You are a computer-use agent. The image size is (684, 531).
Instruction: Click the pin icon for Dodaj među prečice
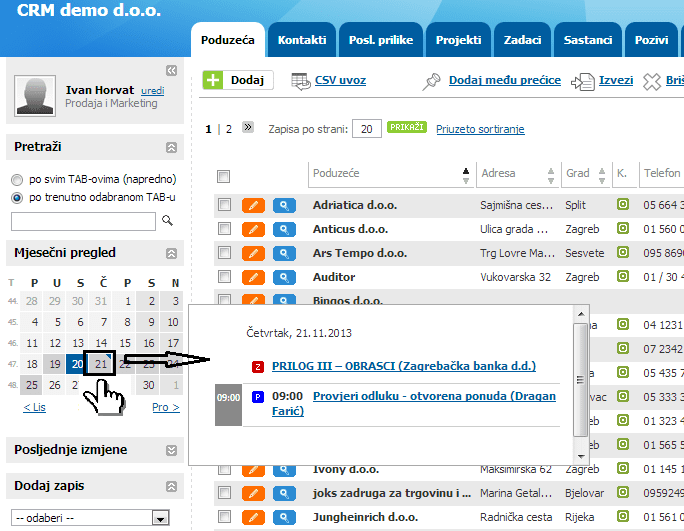(x=432, y=81)
